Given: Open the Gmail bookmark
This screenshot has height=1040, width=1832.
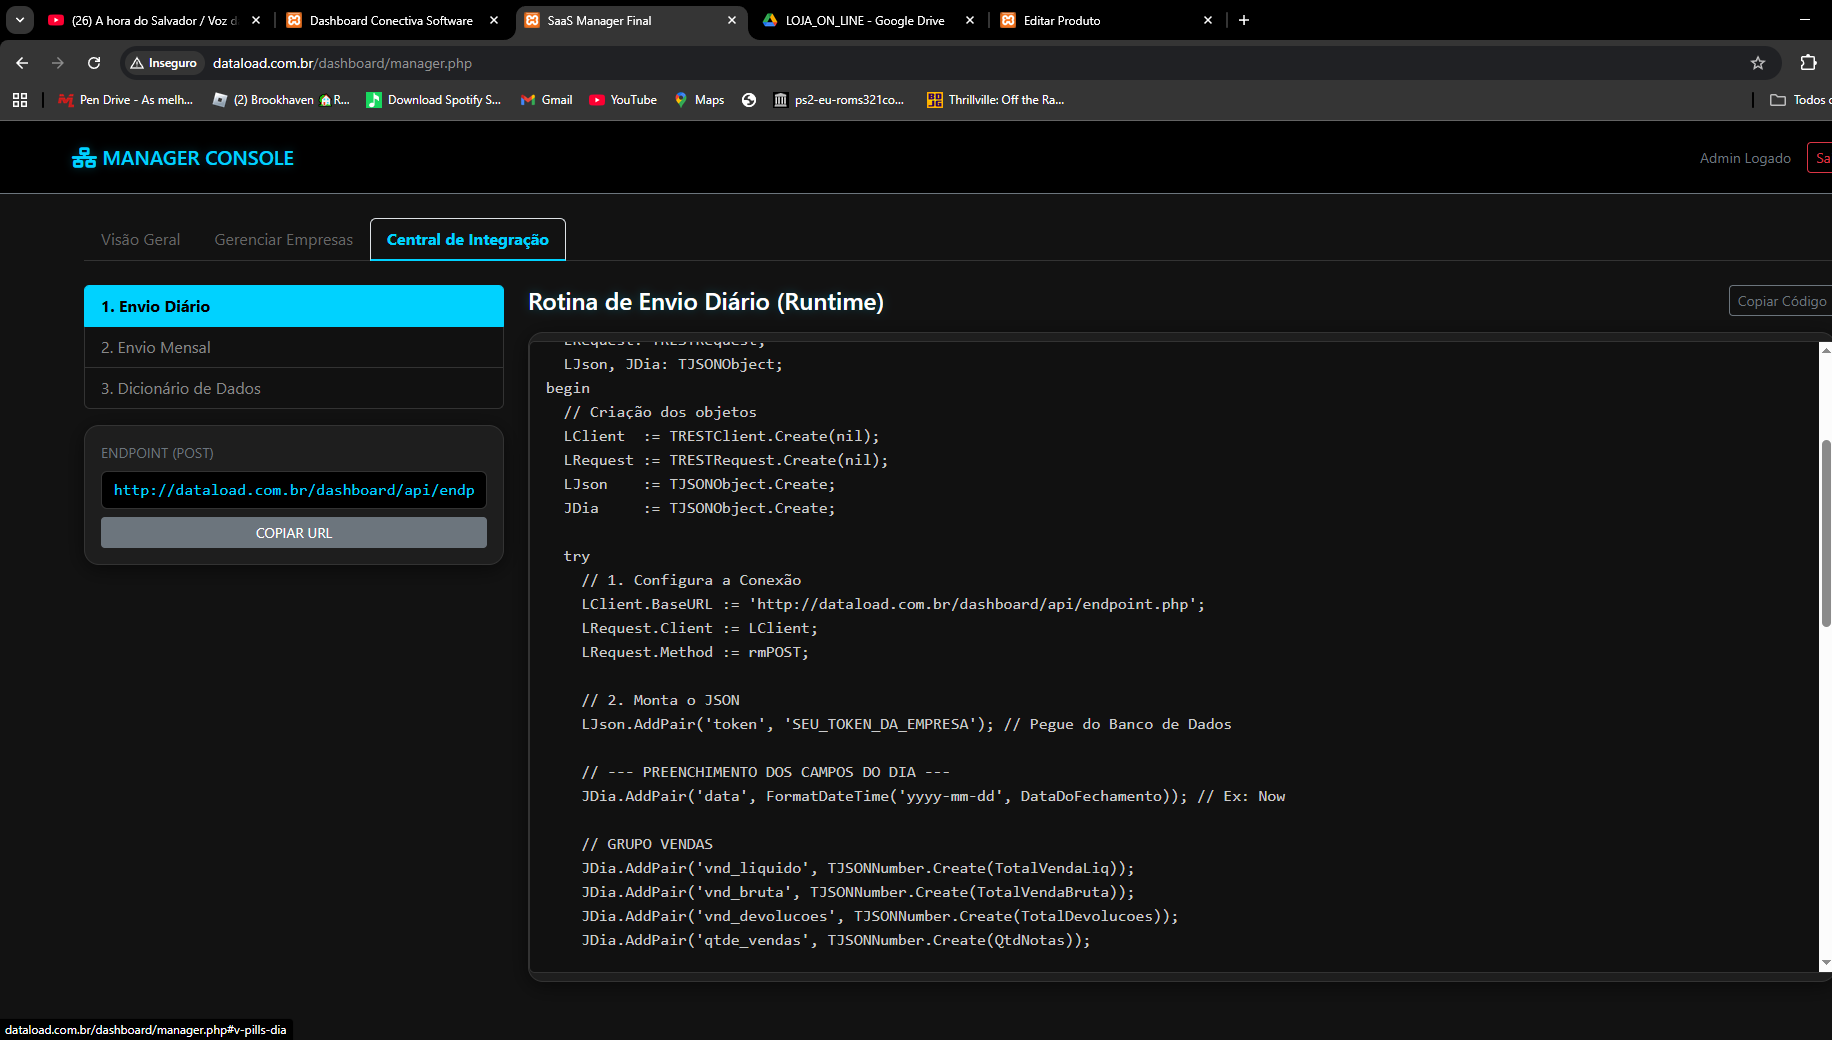Looking at the screenshot, I should pyautogui.click(x=547, y=100).
